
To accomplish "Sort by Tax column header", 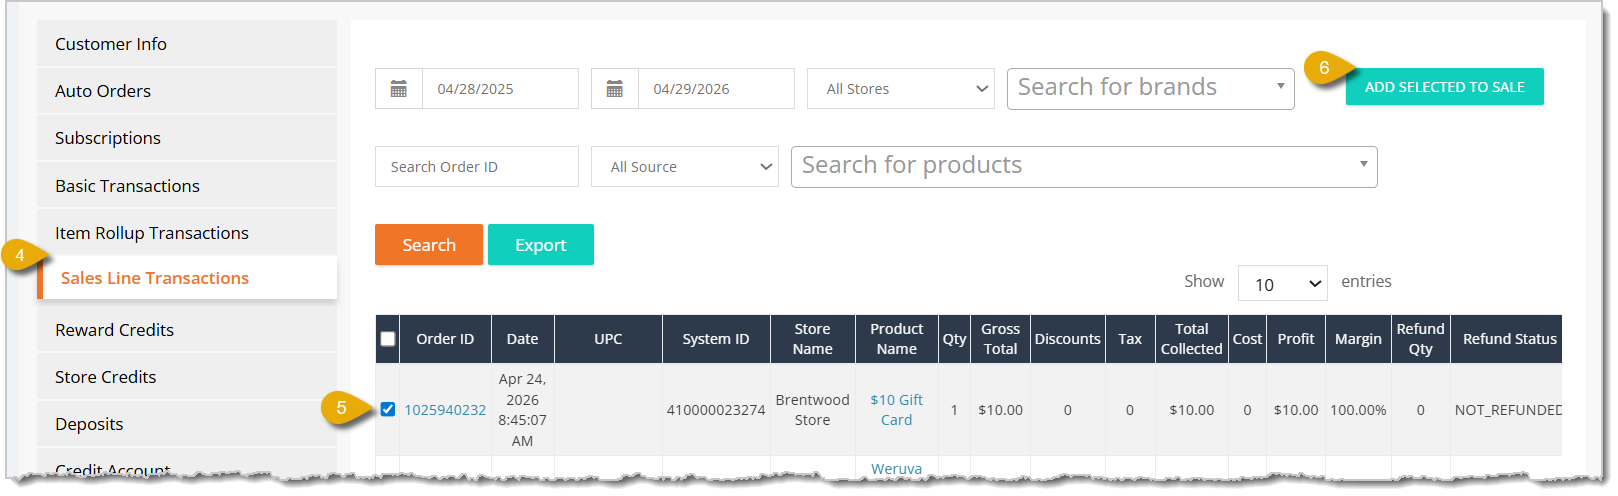I will (1130, 339).
